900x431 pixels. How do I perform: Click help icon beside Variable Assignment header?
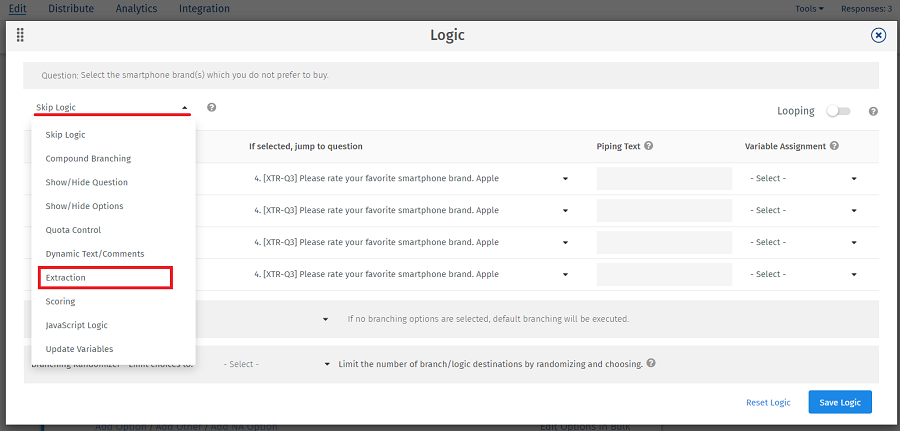834,146
